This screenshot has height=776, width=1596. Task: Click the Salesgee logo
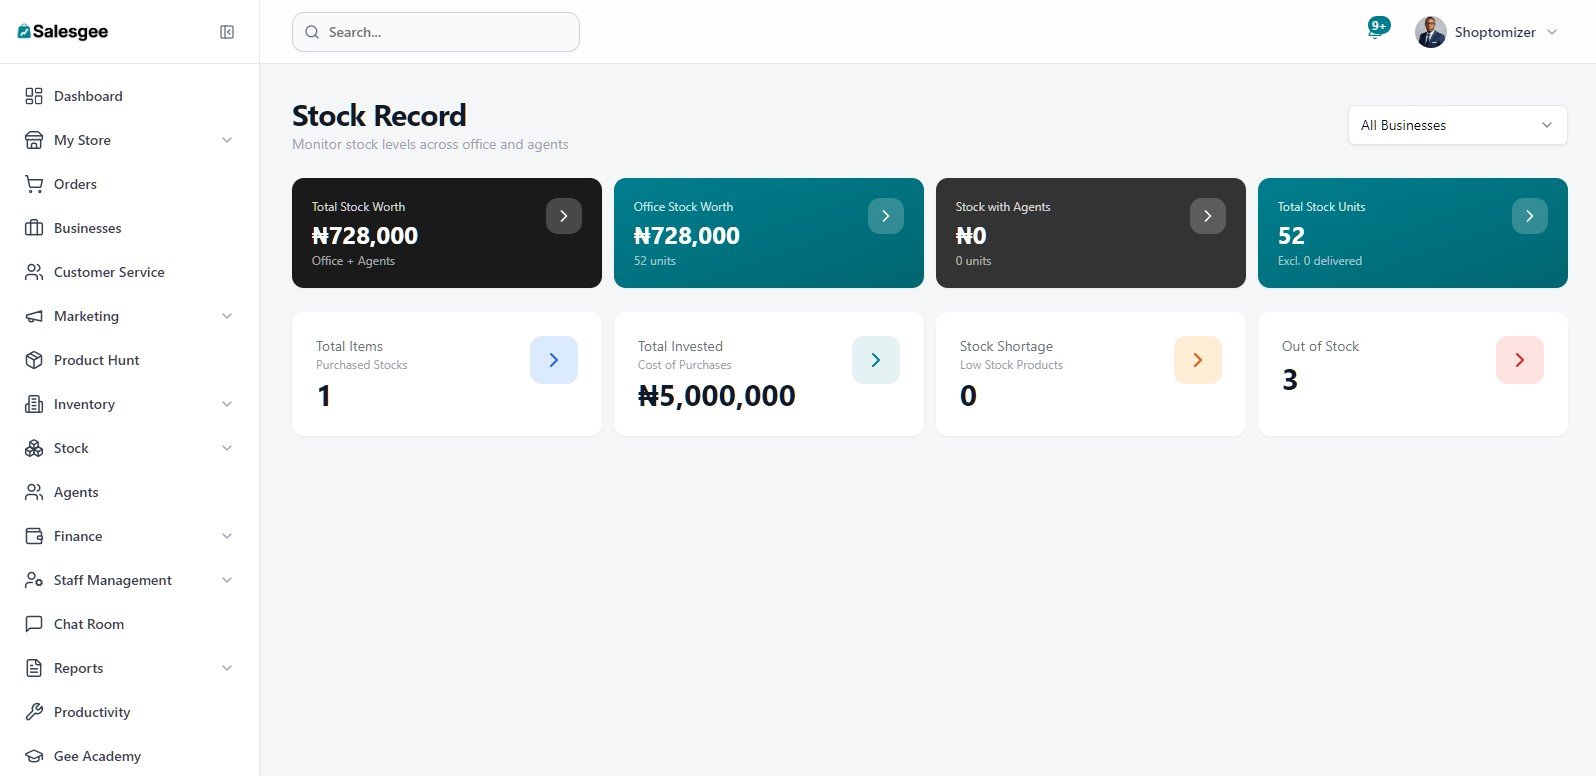tap(63, 32)
